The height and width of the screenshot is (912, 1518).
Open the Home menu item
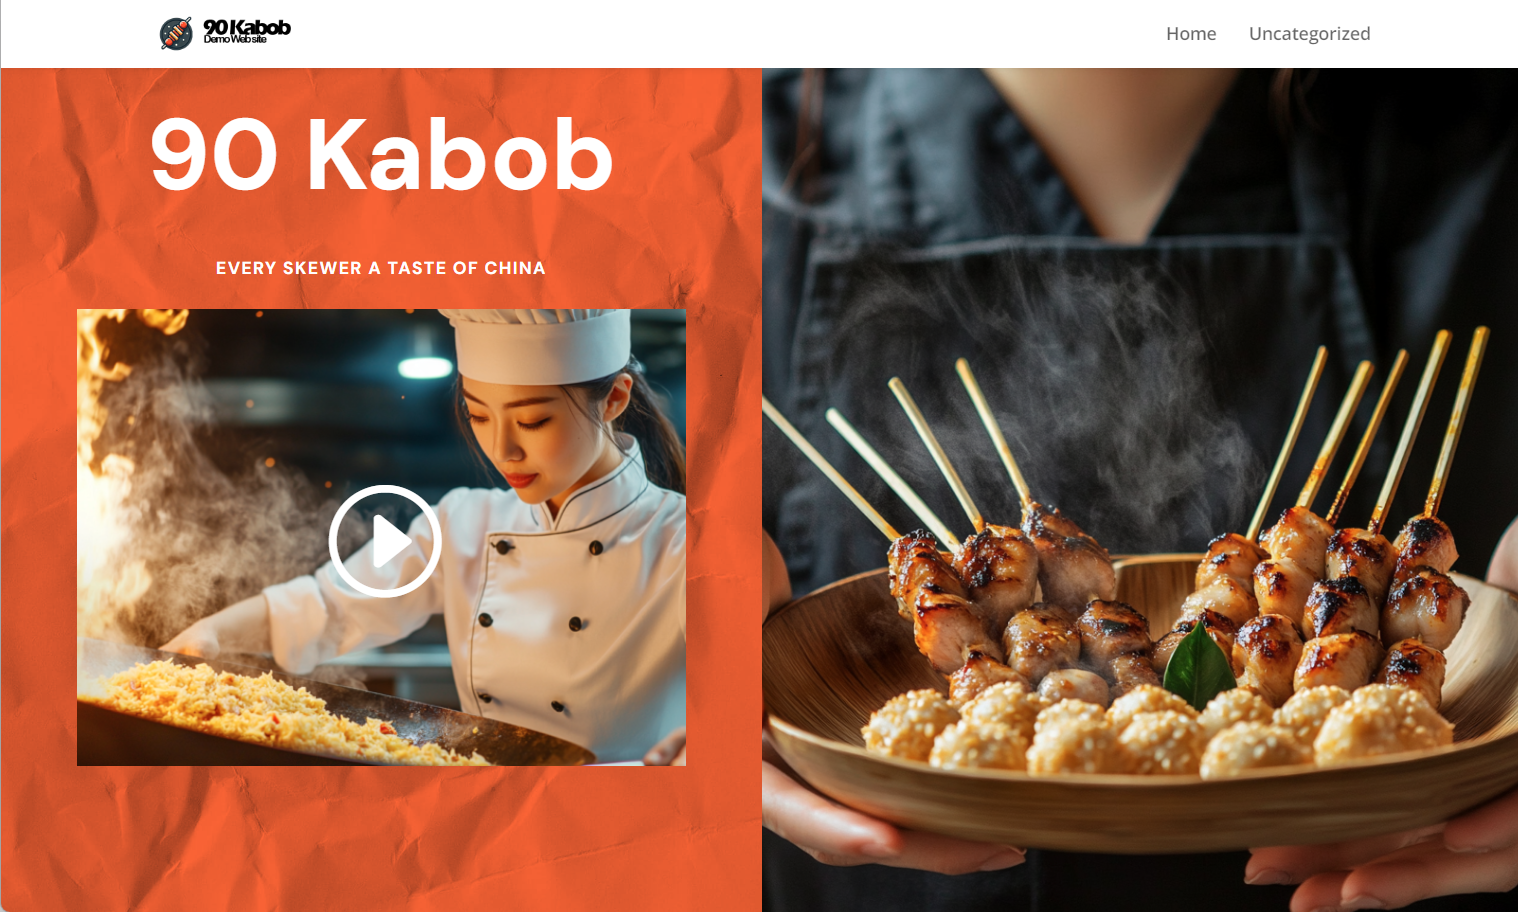[1191, 34]
